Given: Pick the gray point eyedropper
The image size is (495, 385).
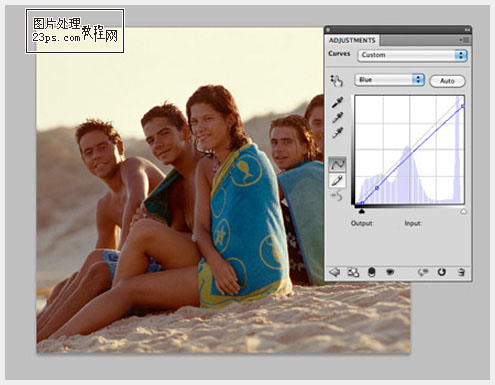Looking at the screenshot, I should [337, 117].
